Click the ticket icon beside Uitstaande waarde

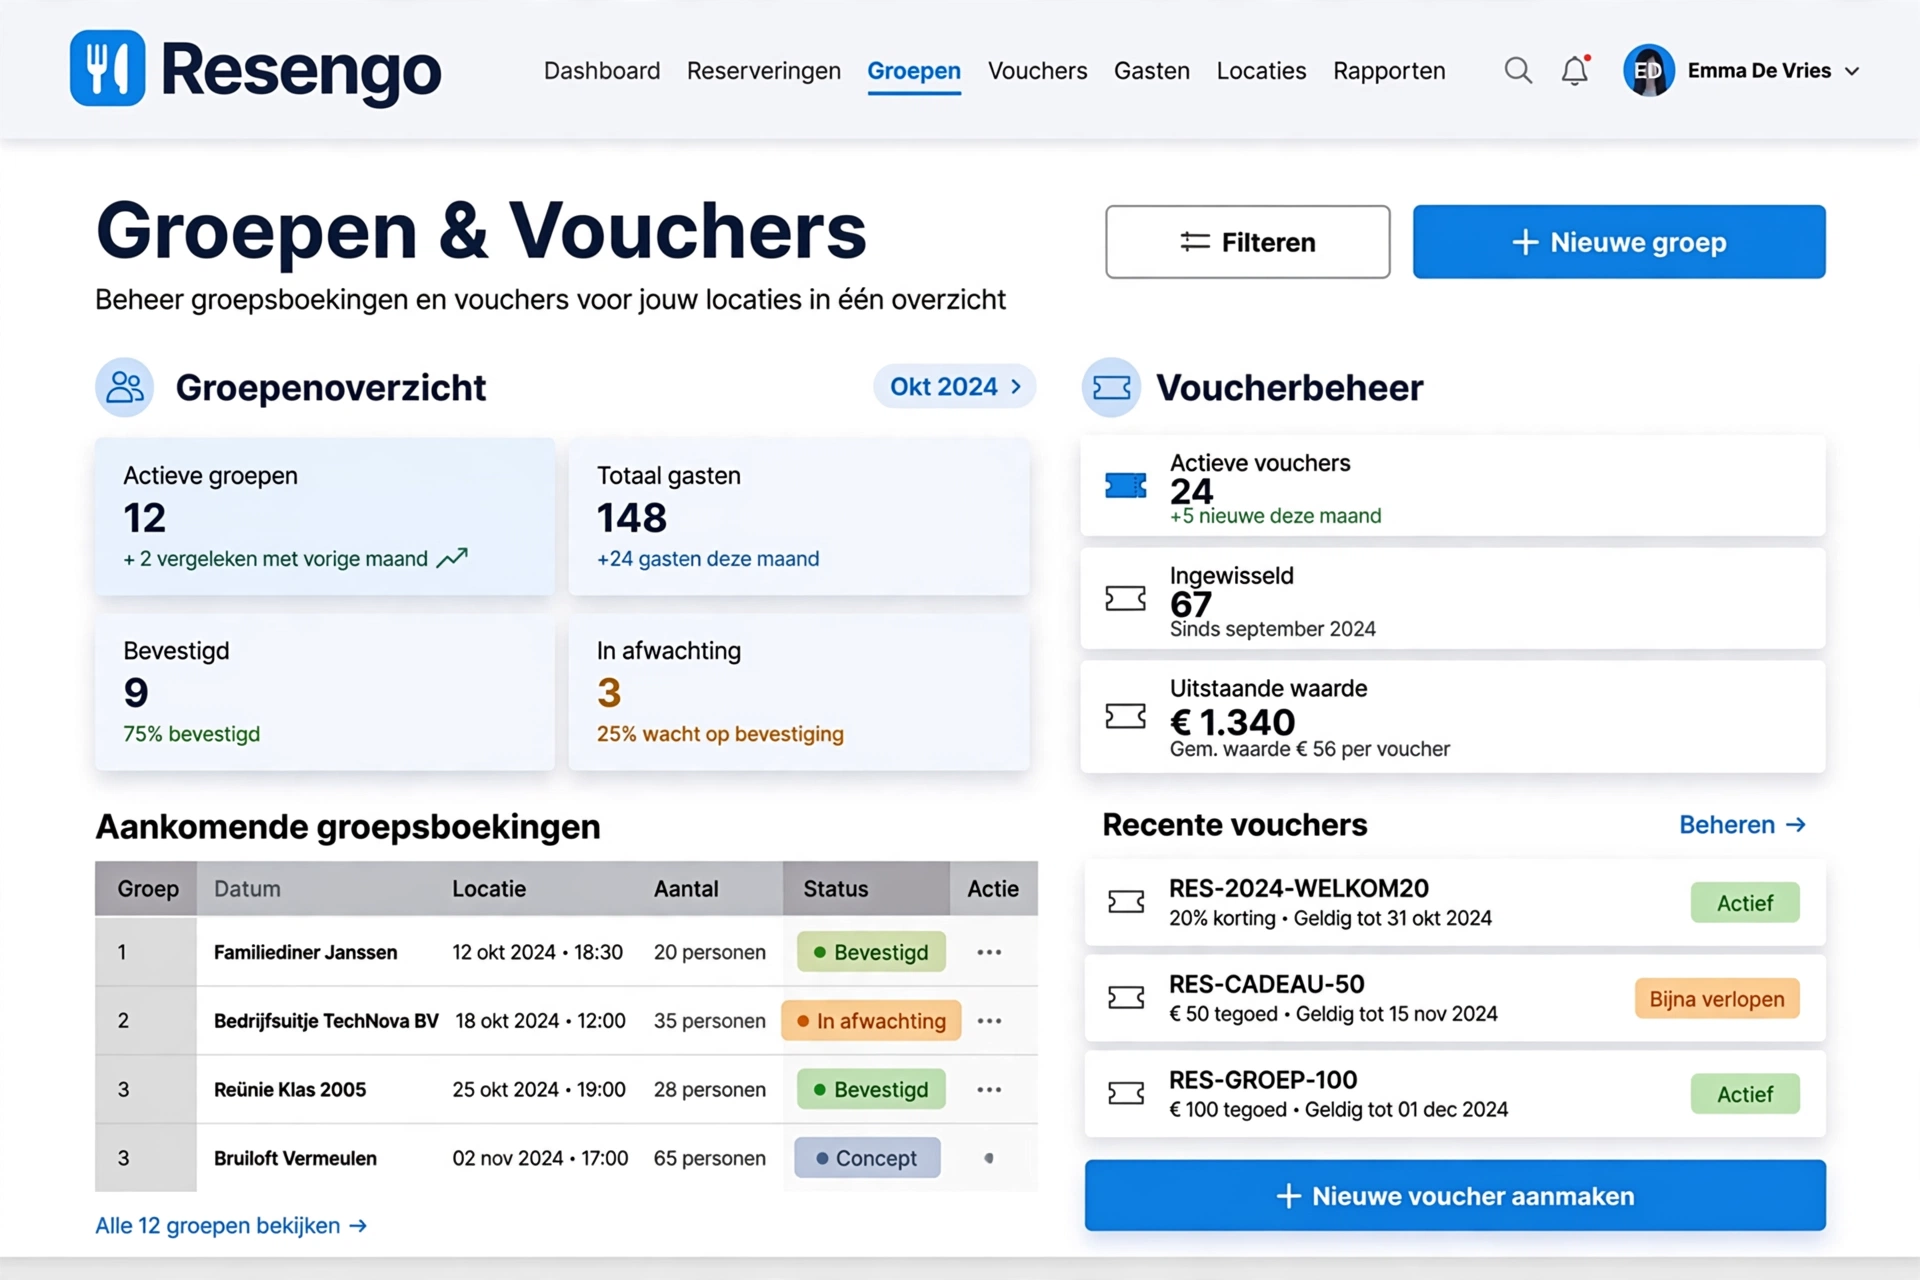pos(1125,716)
